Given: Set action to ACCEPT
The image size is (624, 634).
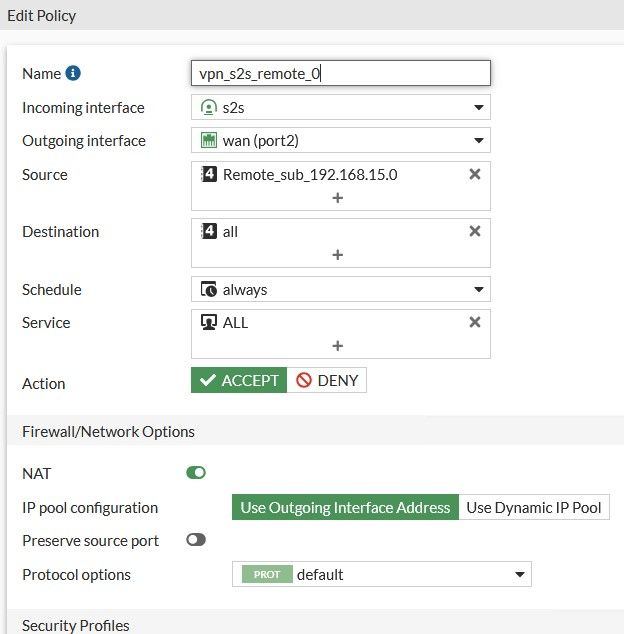Looking at the screenshot, I should click(x=239, y=380).
